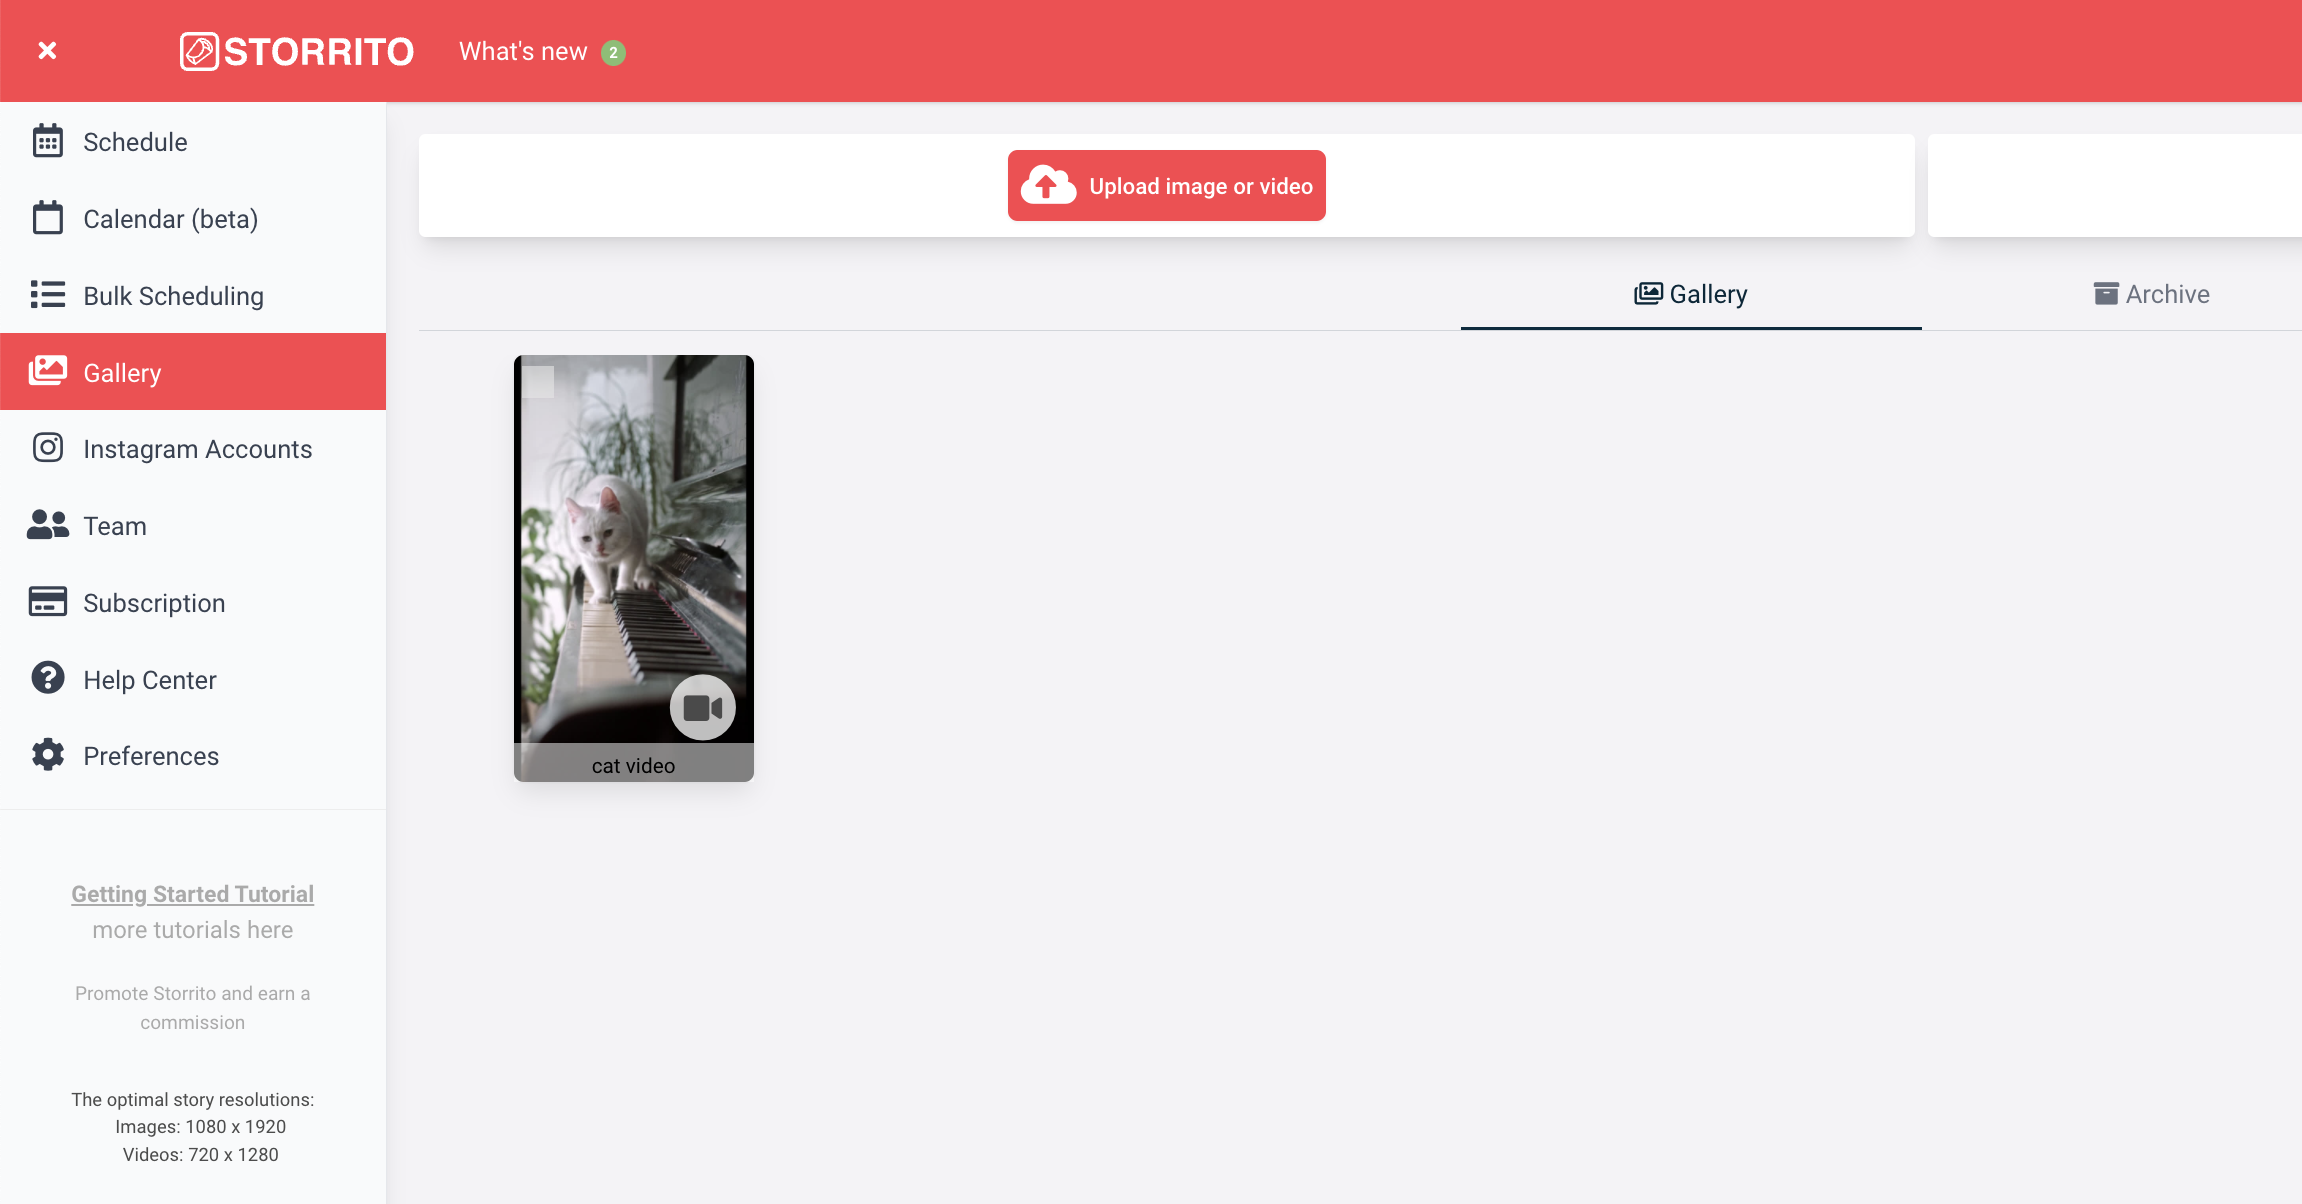This screenshot has height=1204, width=2302.
Task: Switch to the Archive tab
Action: point(2151,294)
